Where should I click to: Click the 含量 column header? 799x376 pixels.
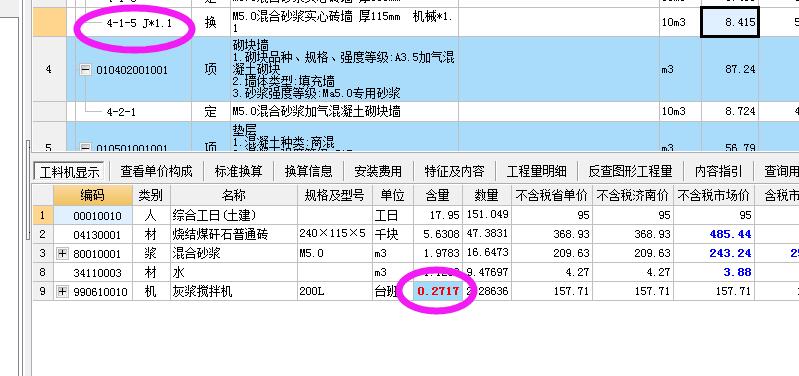click(437, 195)
